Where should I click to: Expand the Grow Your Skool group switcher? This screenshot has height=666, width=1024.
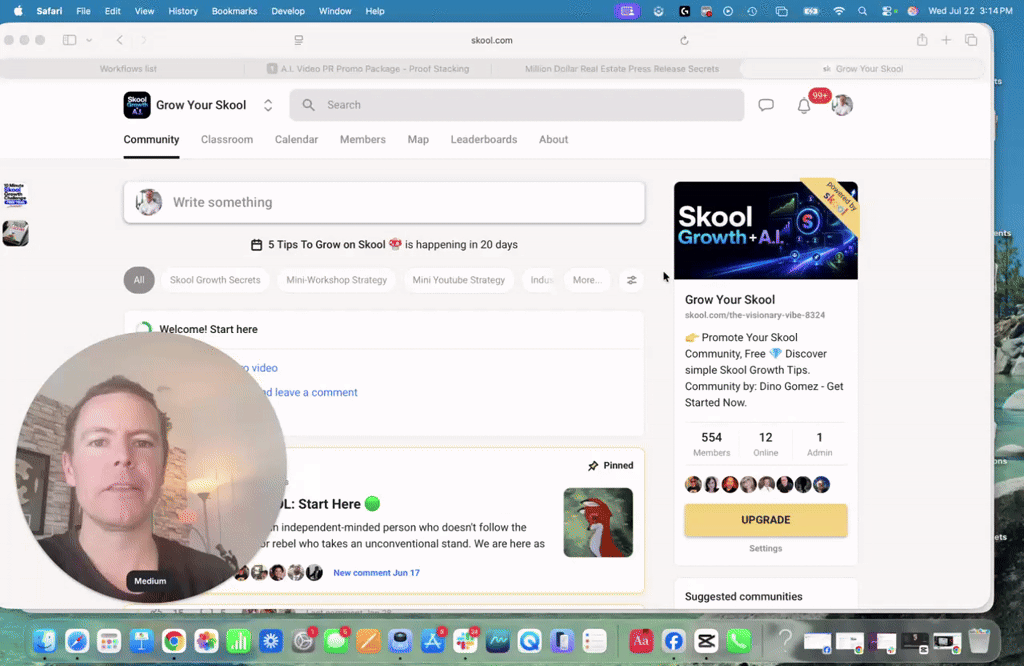(268, 105)
